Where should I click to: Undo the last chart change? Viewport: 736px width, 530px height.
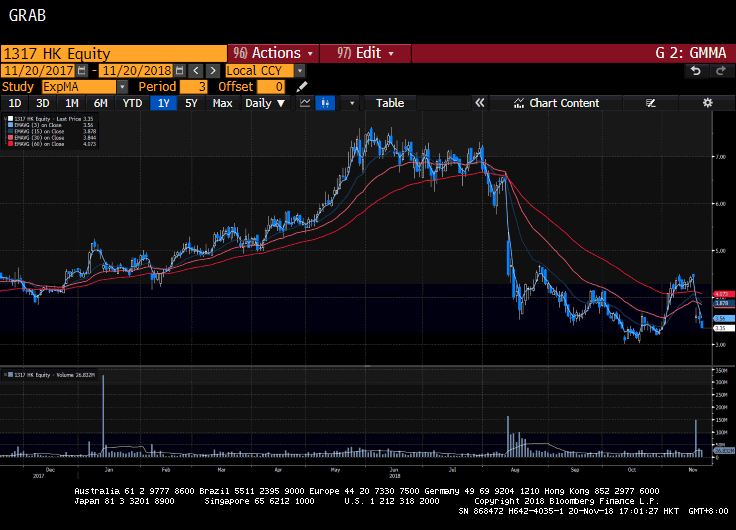[696, 71]
